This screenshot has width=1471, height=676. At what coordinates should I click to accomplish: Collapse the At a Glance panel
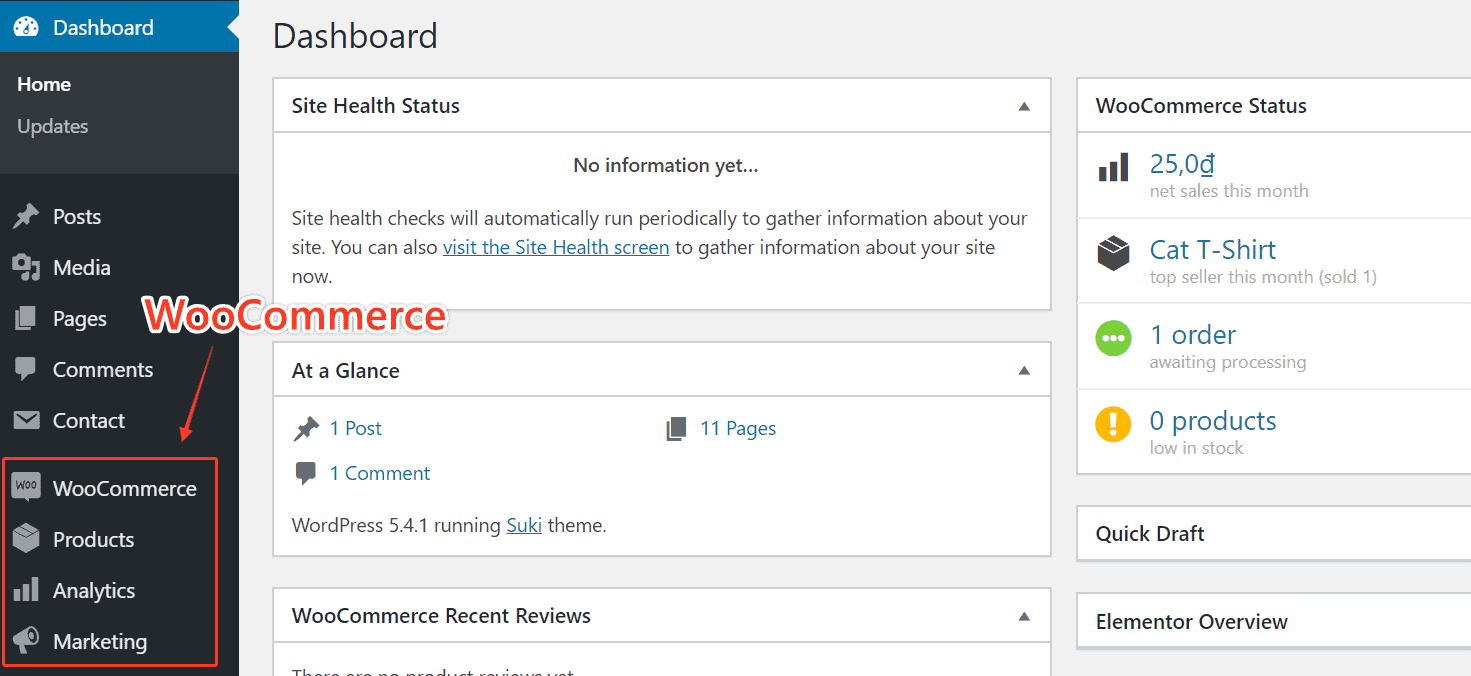(1024, 371)
